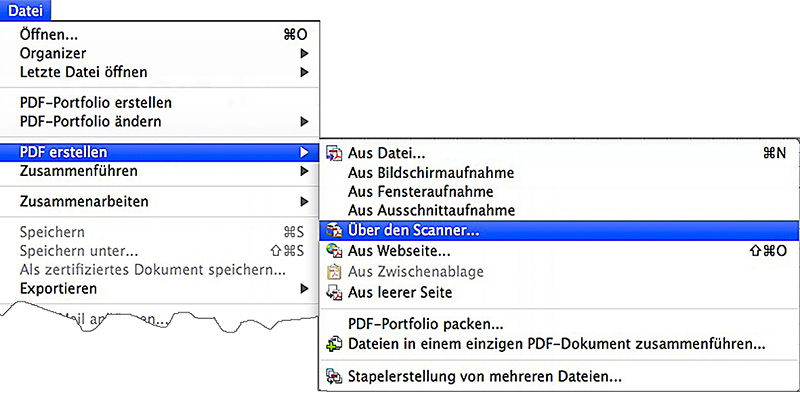Click the batch icon beside Stapelerstellung
800x410 pixels.
(334, 378)
